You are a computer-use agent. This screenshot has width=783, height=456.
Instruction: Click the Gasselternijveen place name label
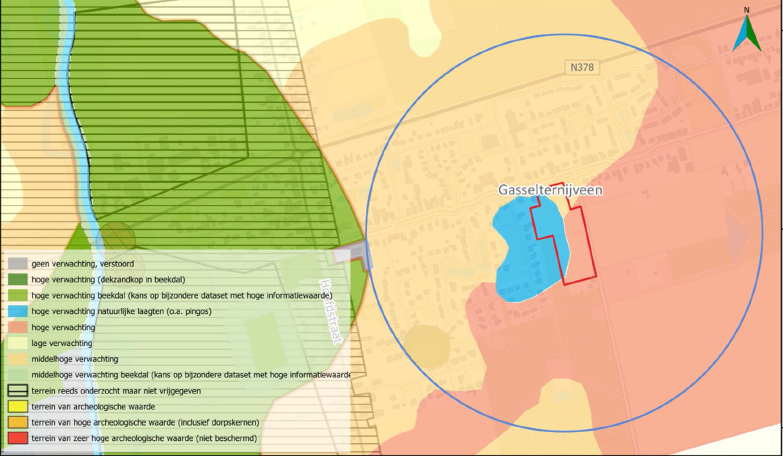(550, 190)
